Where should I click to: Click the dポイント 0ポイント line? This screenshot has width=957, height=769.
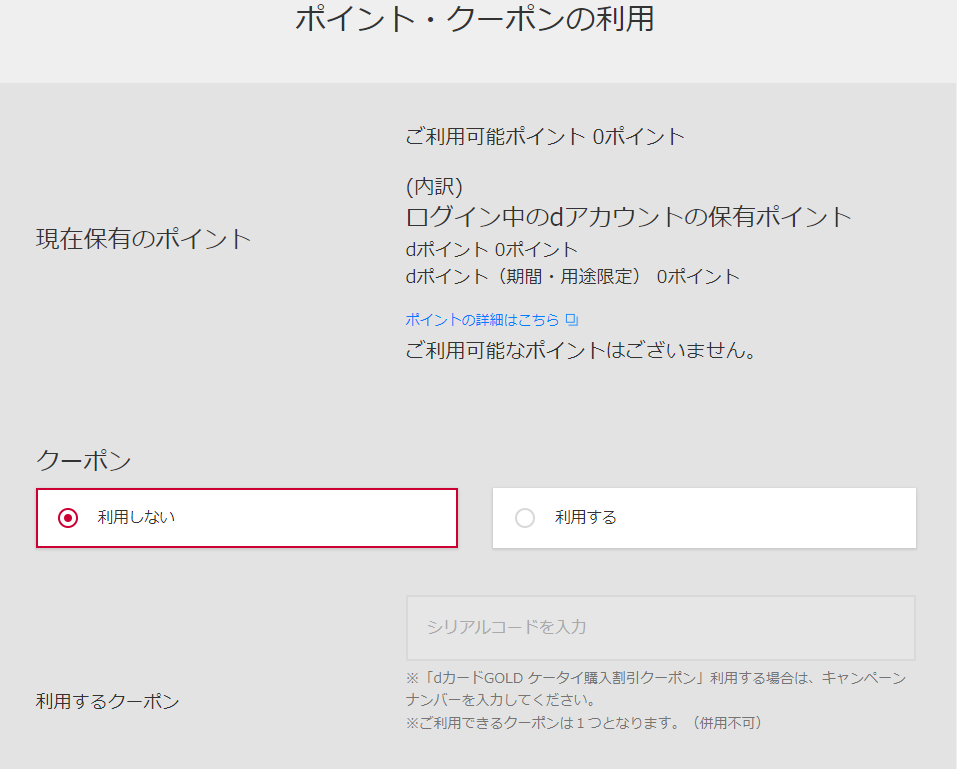(491, 250)
